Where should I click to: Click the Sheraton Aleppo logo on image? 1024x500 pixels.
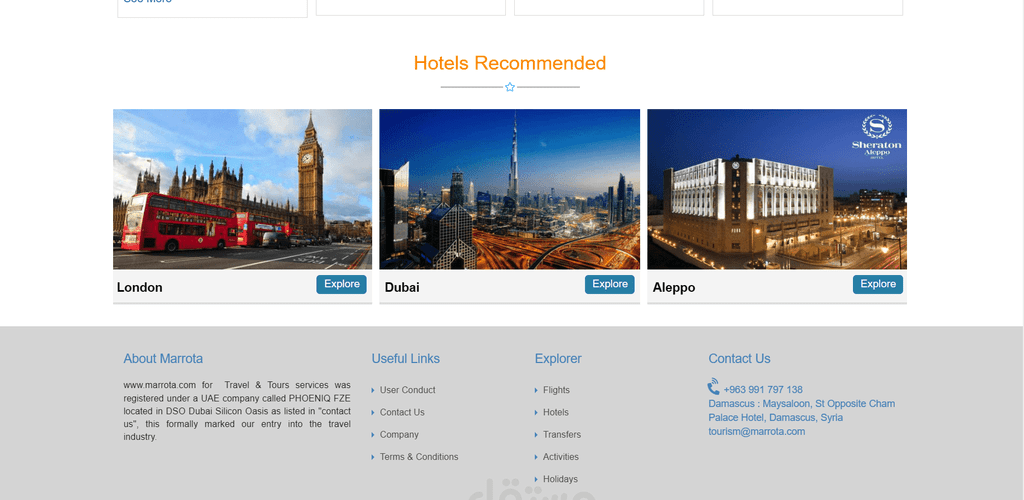(x=876, y=136)
